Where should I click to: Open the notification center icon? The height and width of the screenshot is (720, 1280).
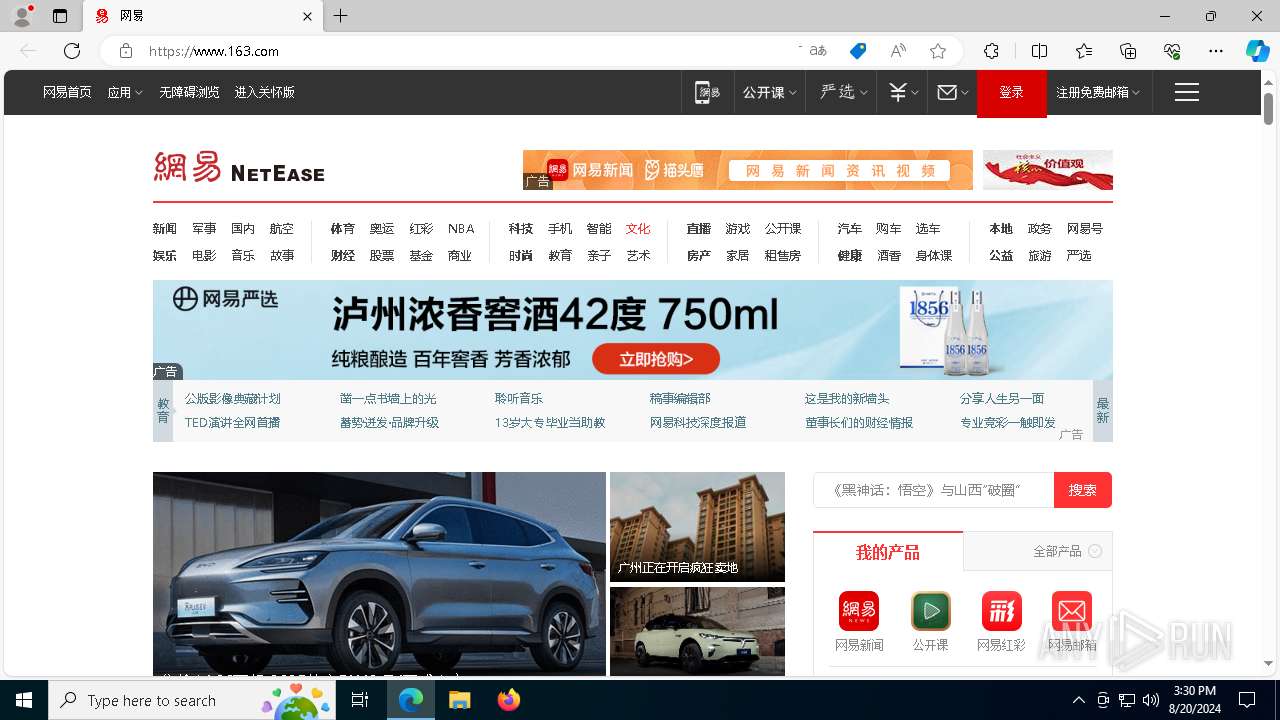pyautogui.click(x=1247, y=700)
